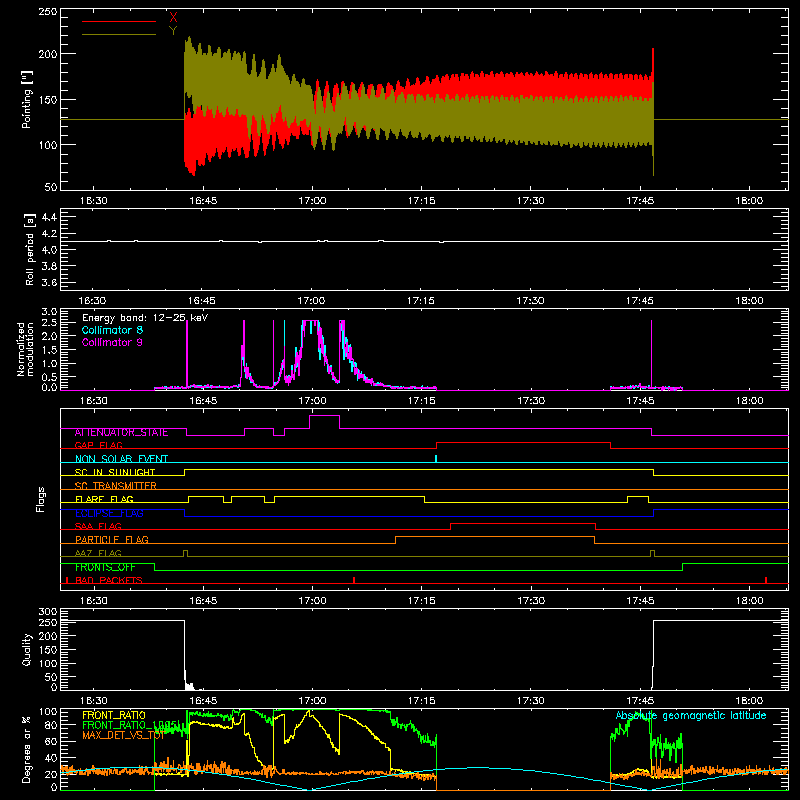Click the olive Y legend line
Viewport: 800px width, 800px height.
click(x=119, y=35)
